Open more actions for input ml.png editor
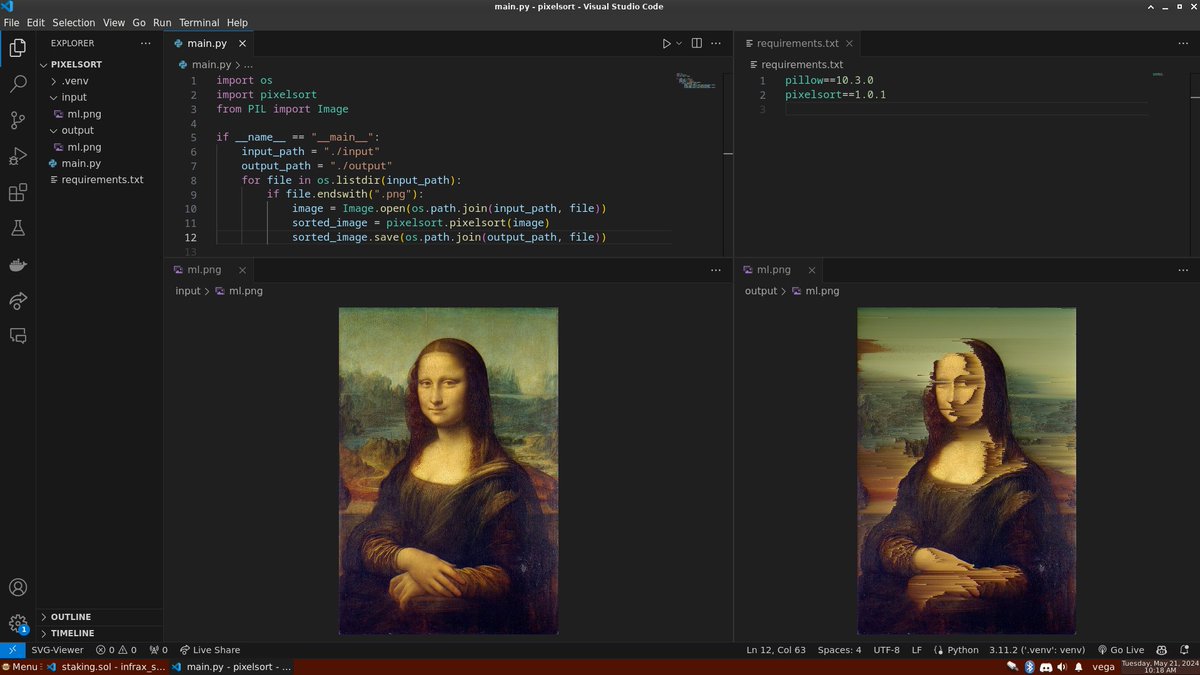The image size is (1200, 675). click(x=716, y=270)
